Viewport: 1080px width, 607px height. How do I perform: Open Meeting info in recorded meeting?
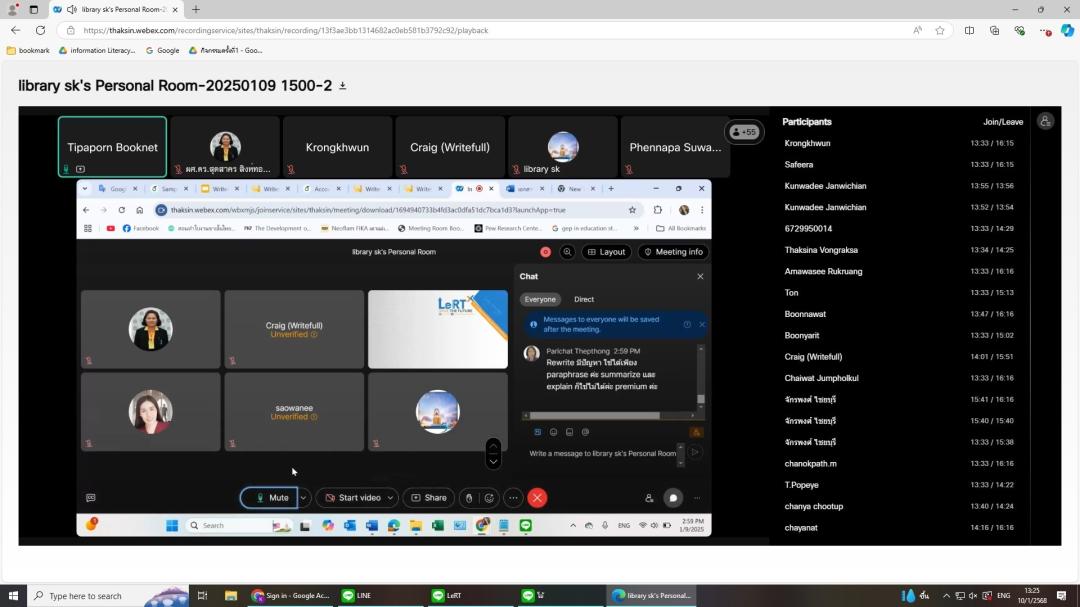(674, 252)
